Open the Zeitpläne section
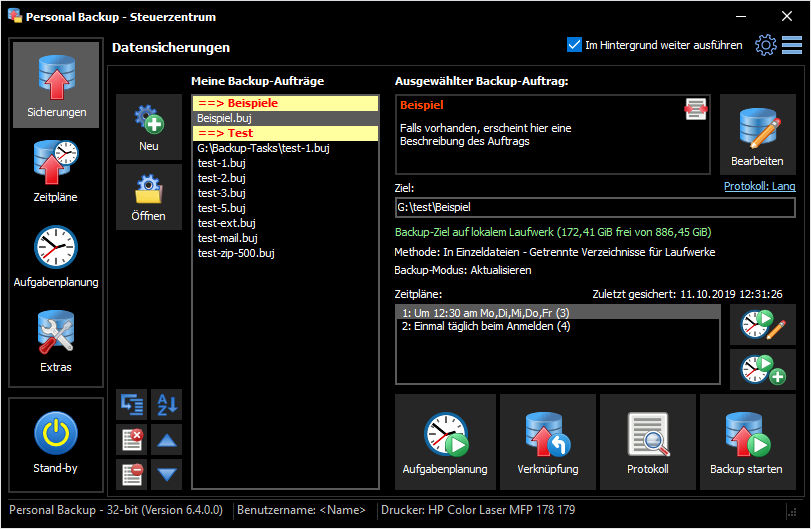The width and height of the screenshot is (811, 529). click(56, 171)
